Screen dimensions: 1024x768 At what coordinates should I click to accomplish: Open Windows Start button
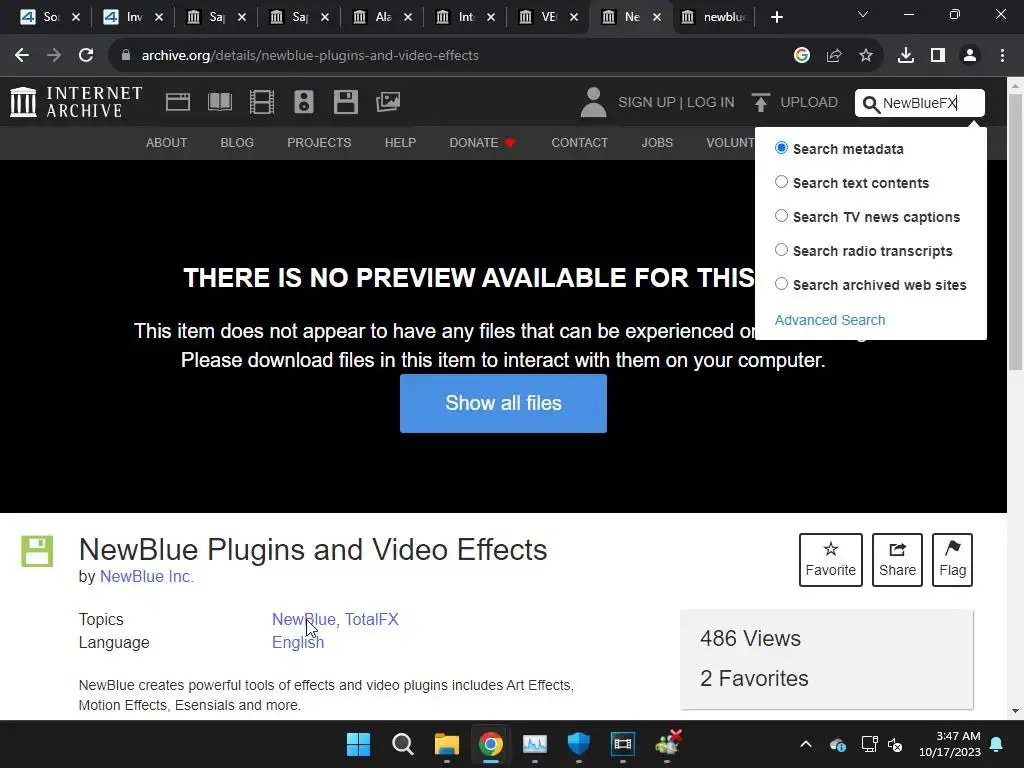(358, 744)
